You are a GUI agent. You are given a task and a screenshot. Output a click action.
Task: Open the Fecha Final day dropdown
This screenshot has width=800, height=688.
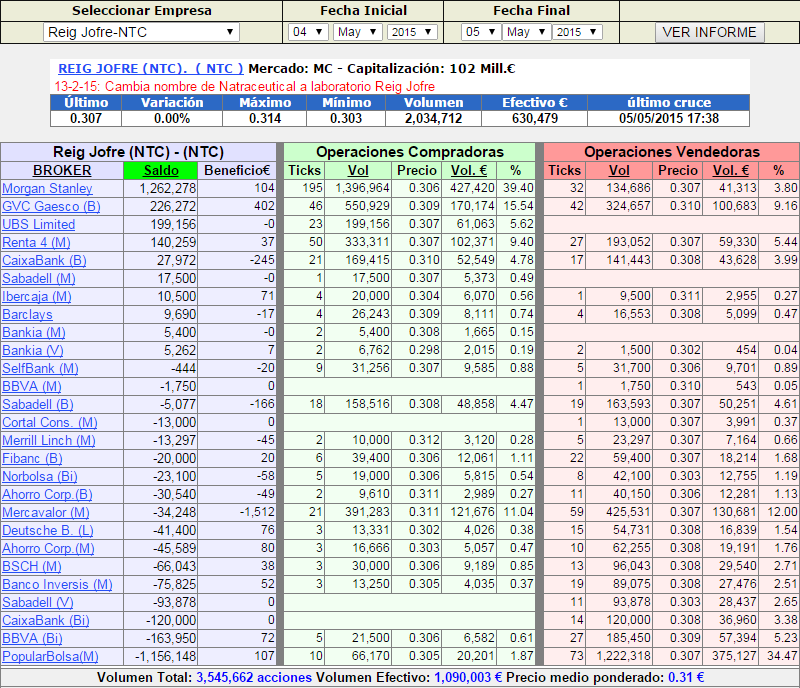481,32
